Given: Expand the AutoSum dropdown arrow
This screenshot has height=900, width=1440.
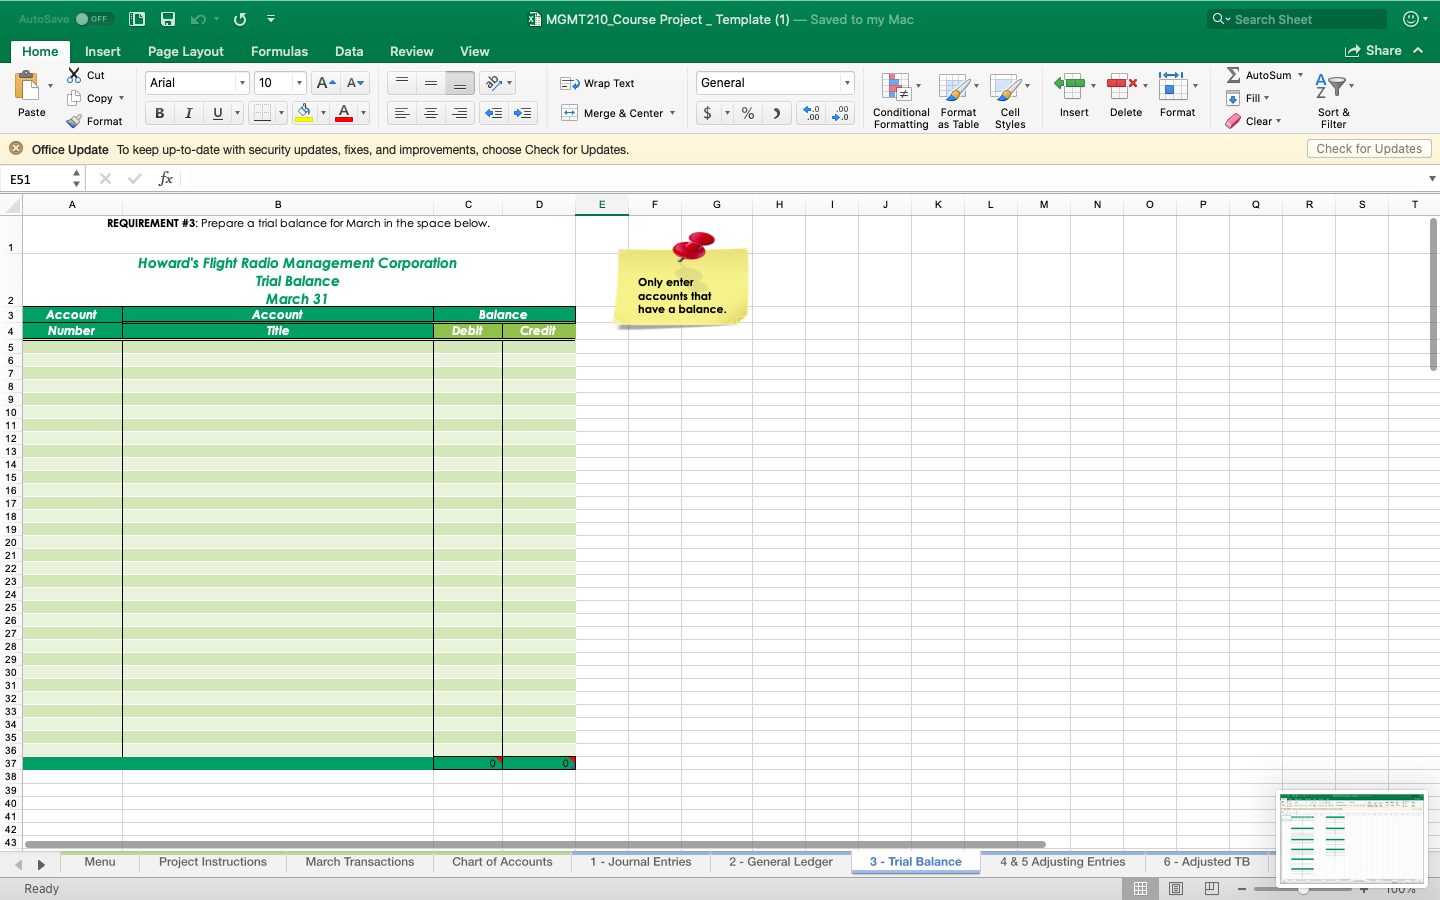Looking at the screenshot, I should [1300, 75].
